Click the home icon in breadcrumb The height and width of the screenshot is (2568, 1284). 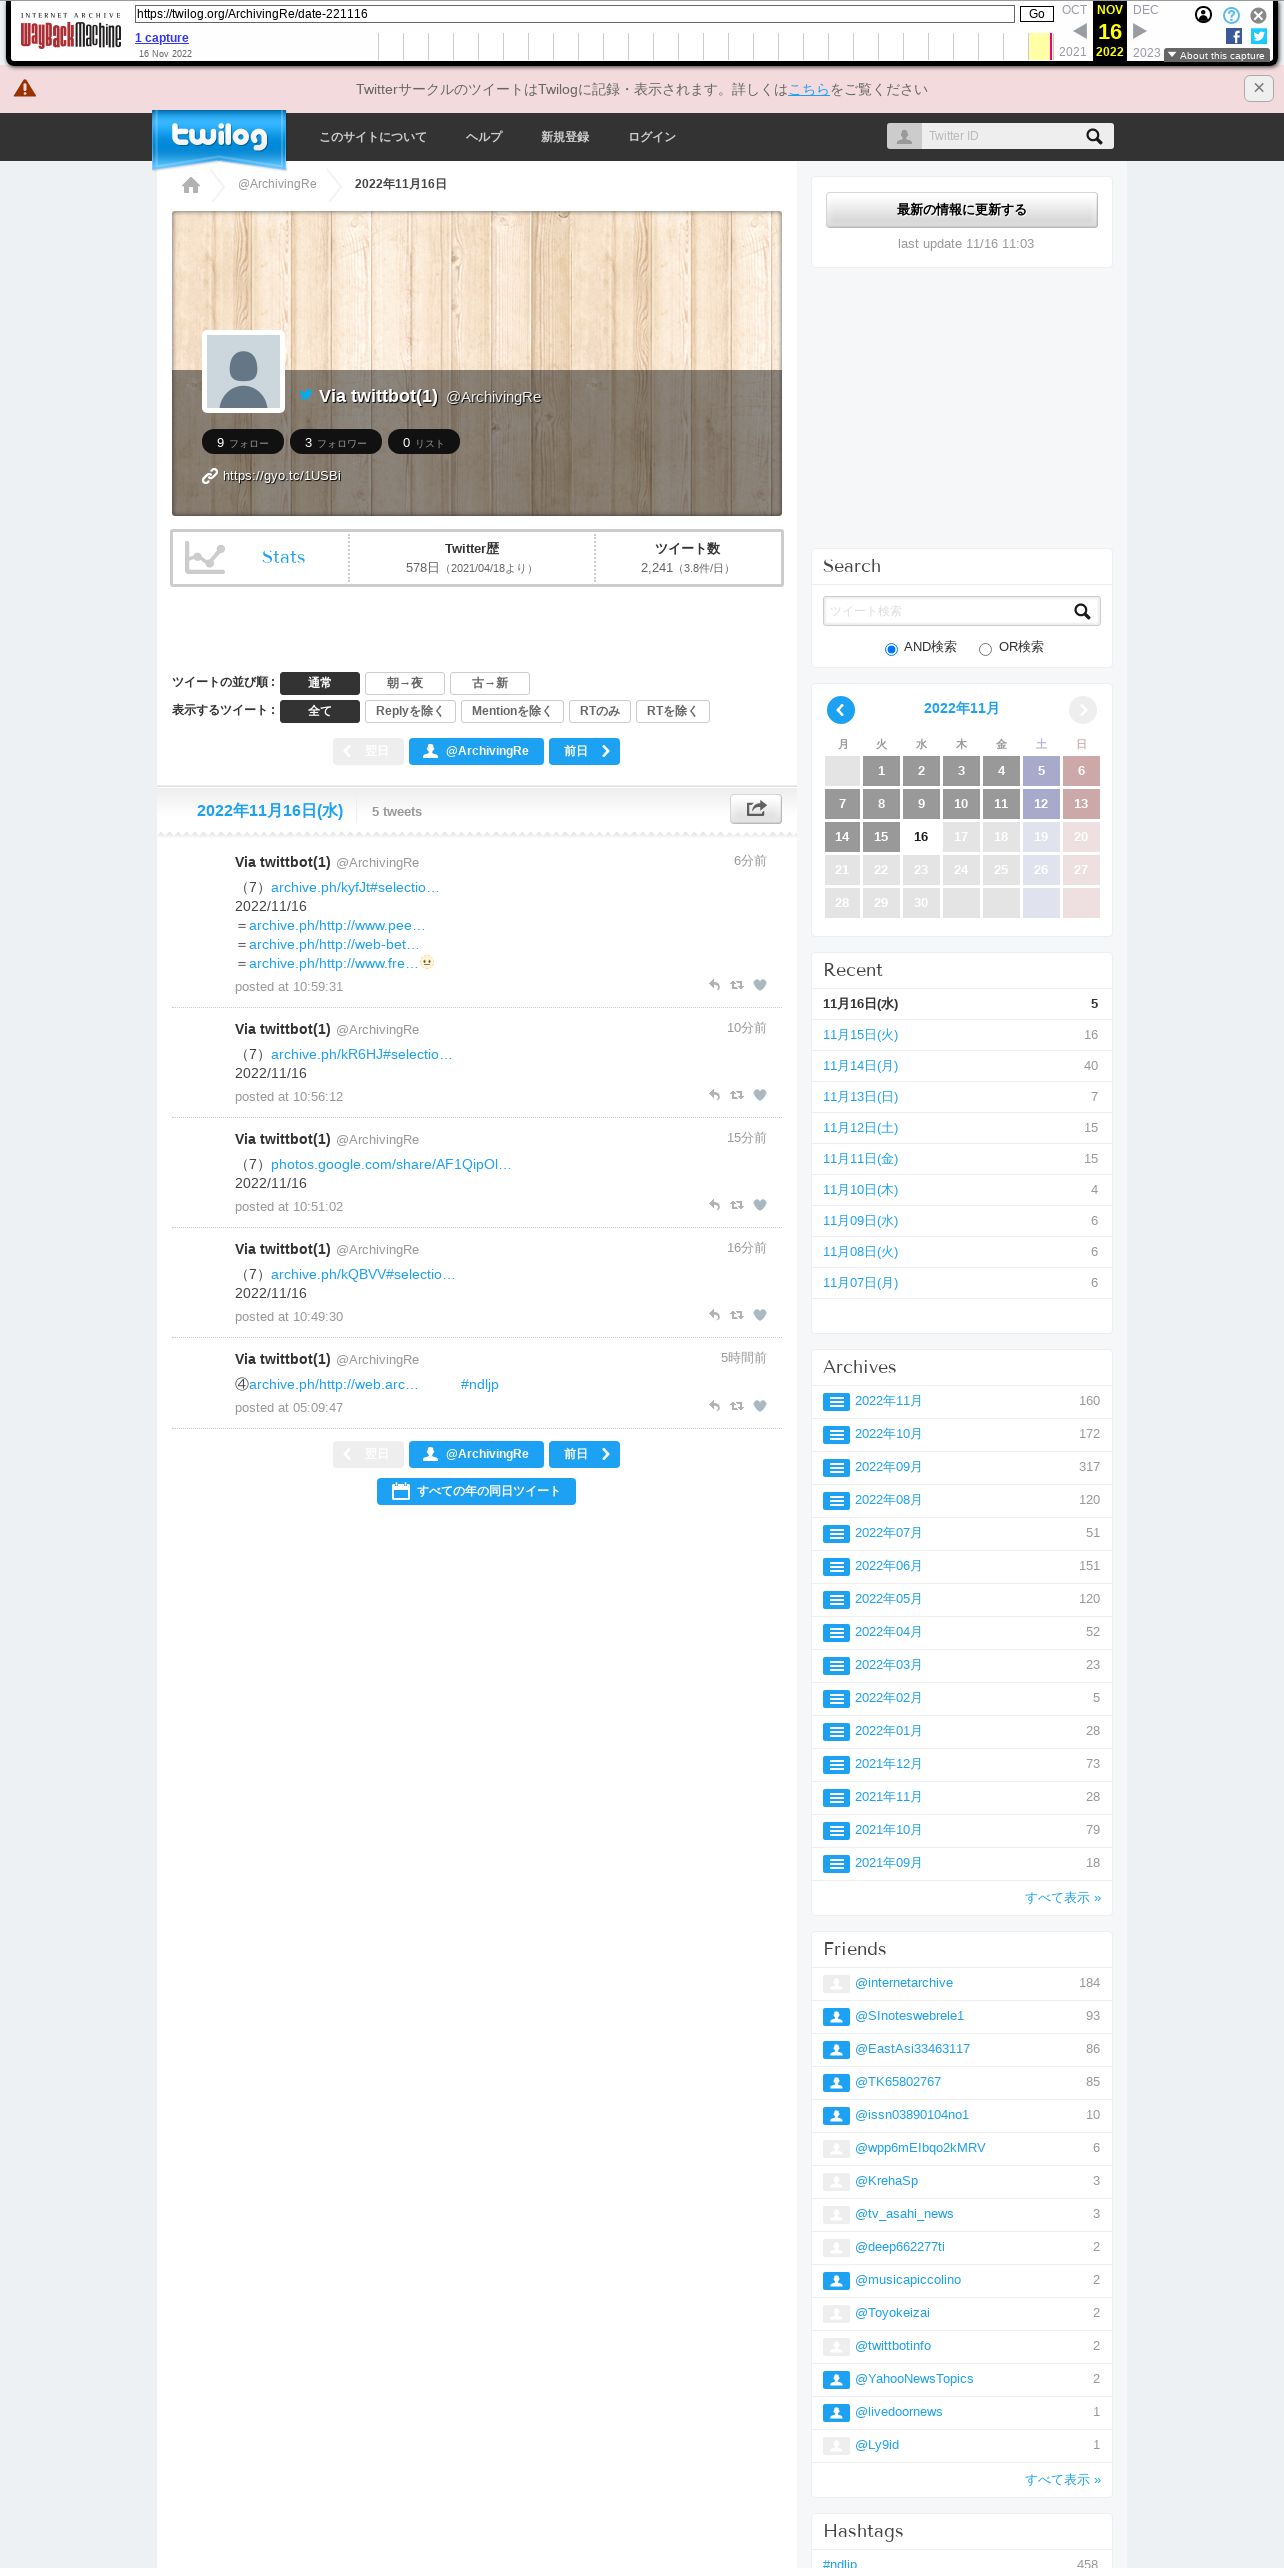(191, 185)
